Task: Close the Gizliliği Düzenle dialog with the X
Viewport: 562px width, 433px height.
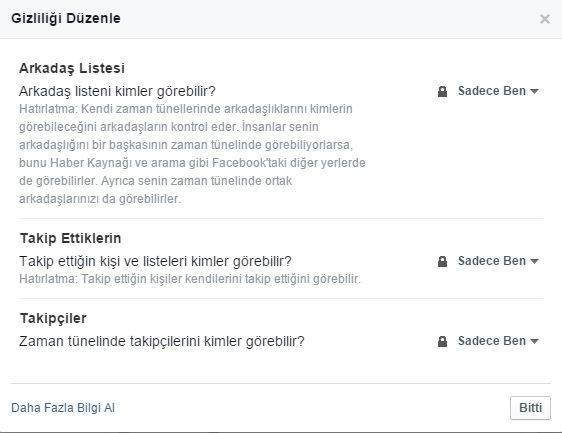Action: click(x=545, y=19)
